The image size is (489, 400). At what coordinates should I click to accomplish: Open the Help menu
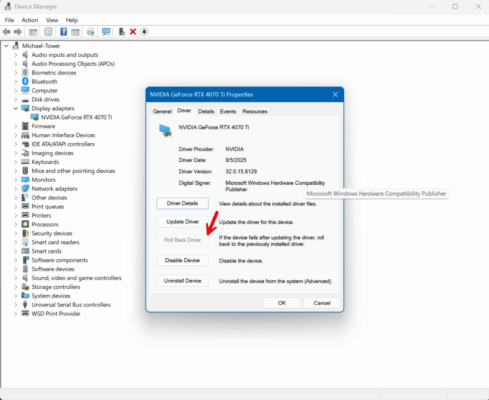(x=72, y=20)
